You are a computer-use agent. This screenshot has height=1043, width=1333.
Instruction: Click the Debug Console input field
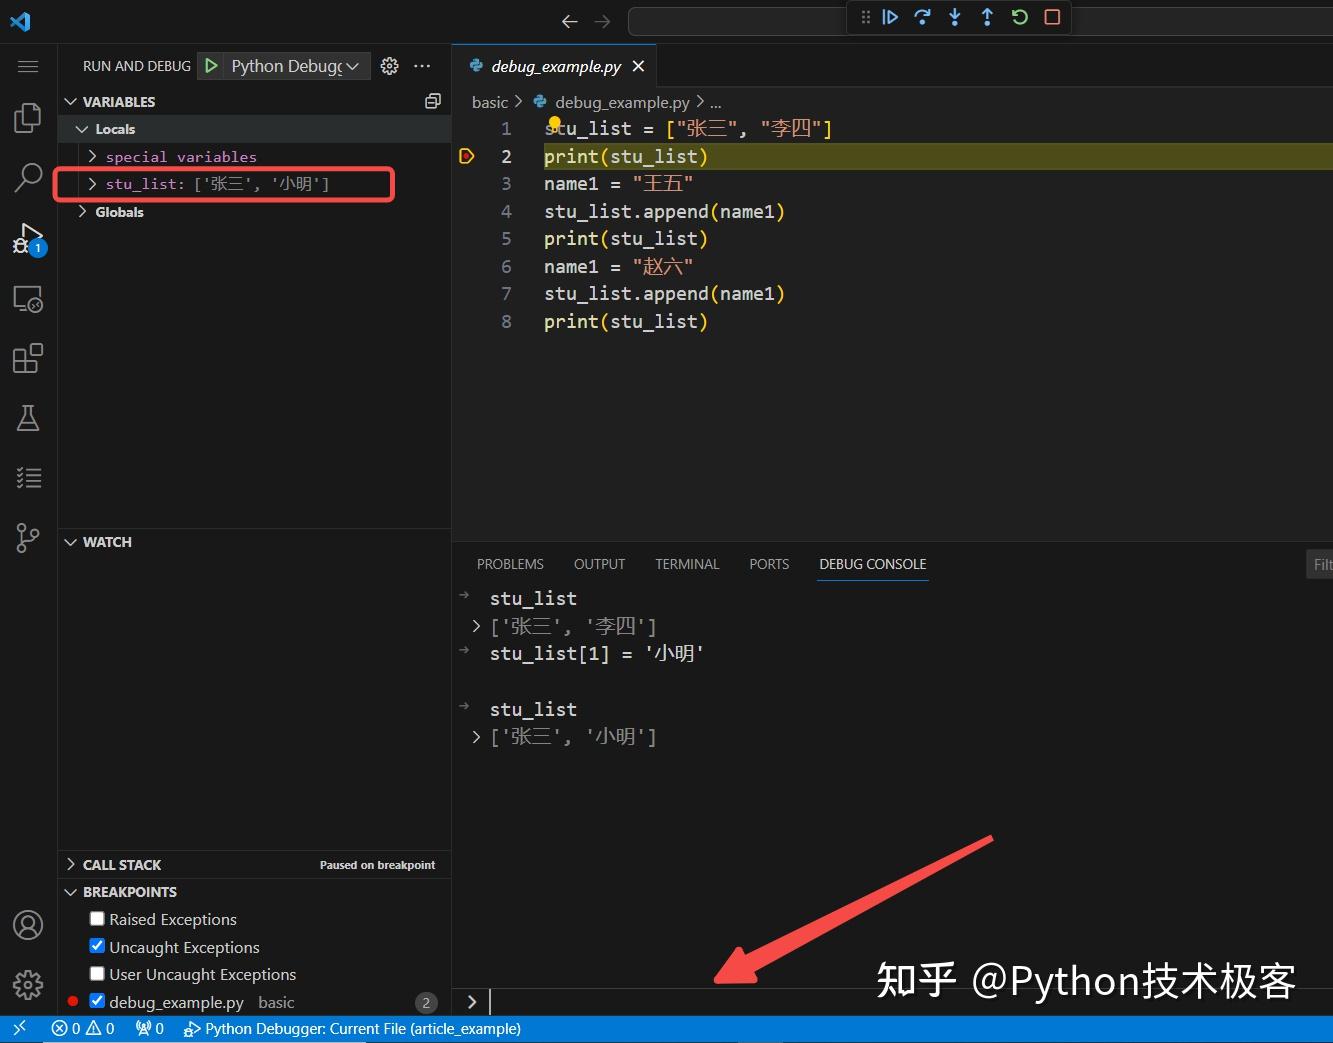[x=700, y=1001]
